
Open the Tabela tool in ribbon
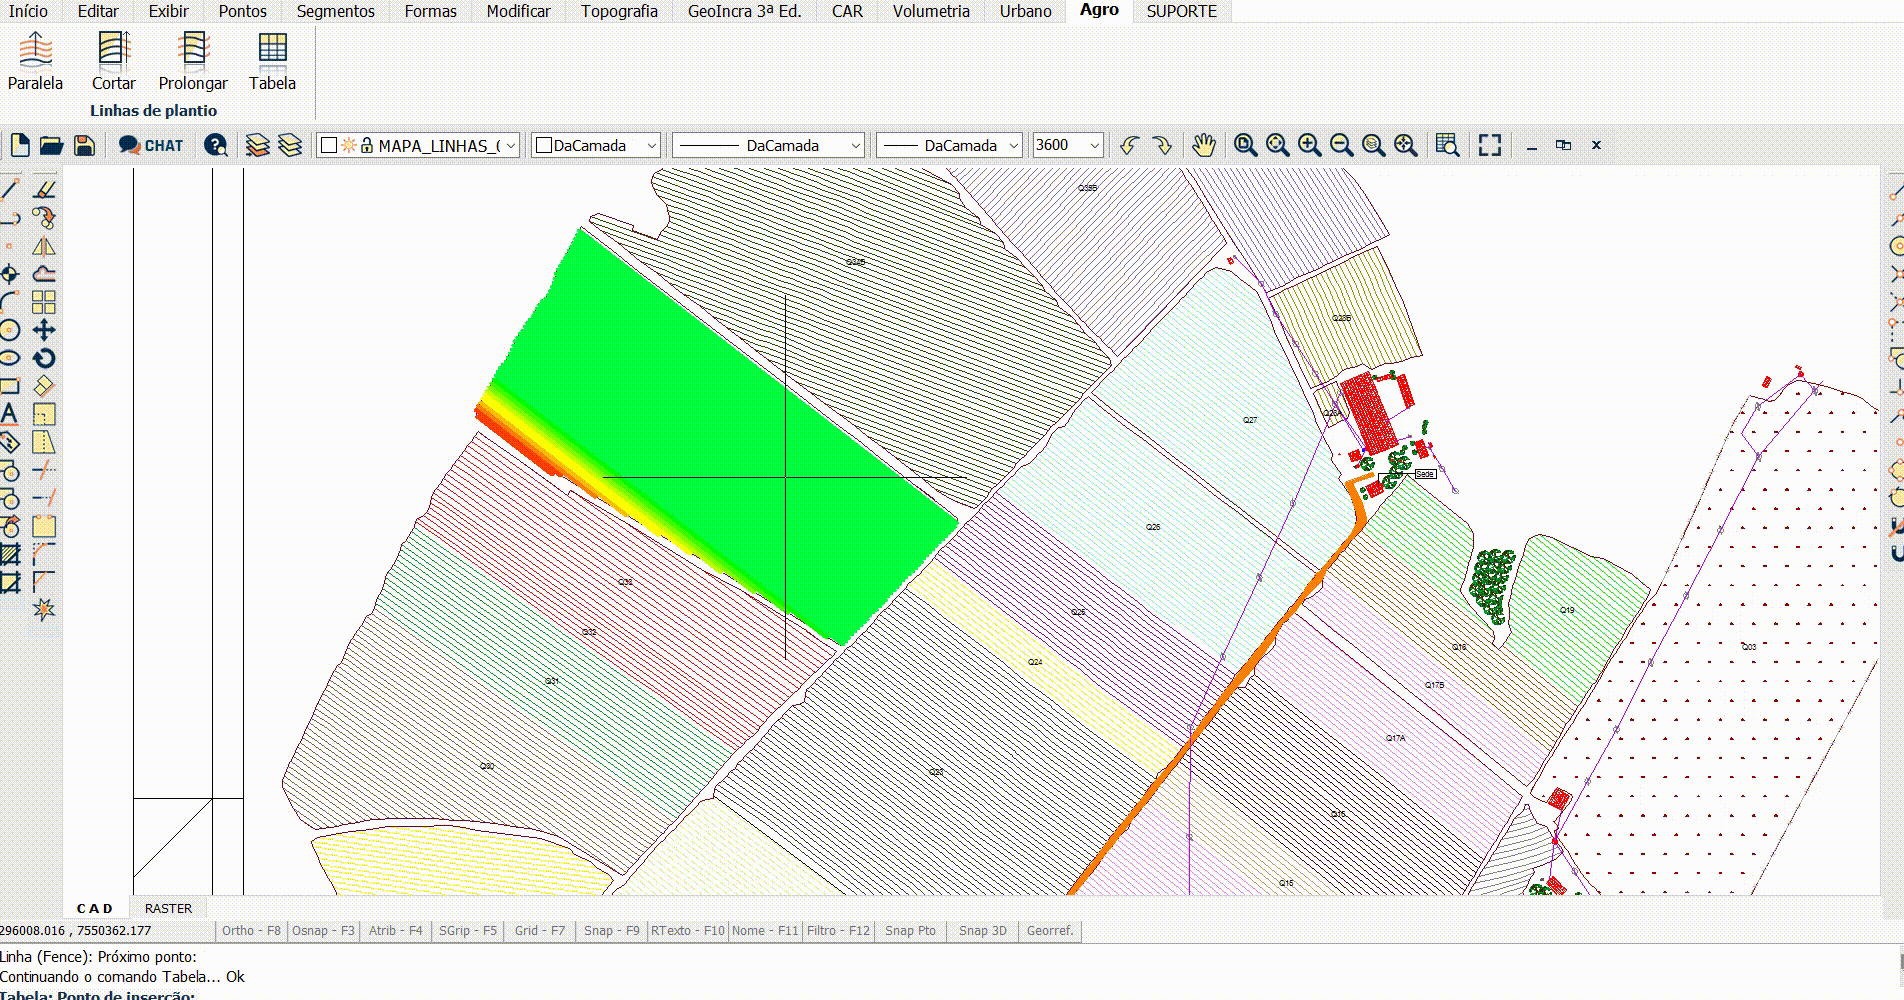(x=272, y=62)
